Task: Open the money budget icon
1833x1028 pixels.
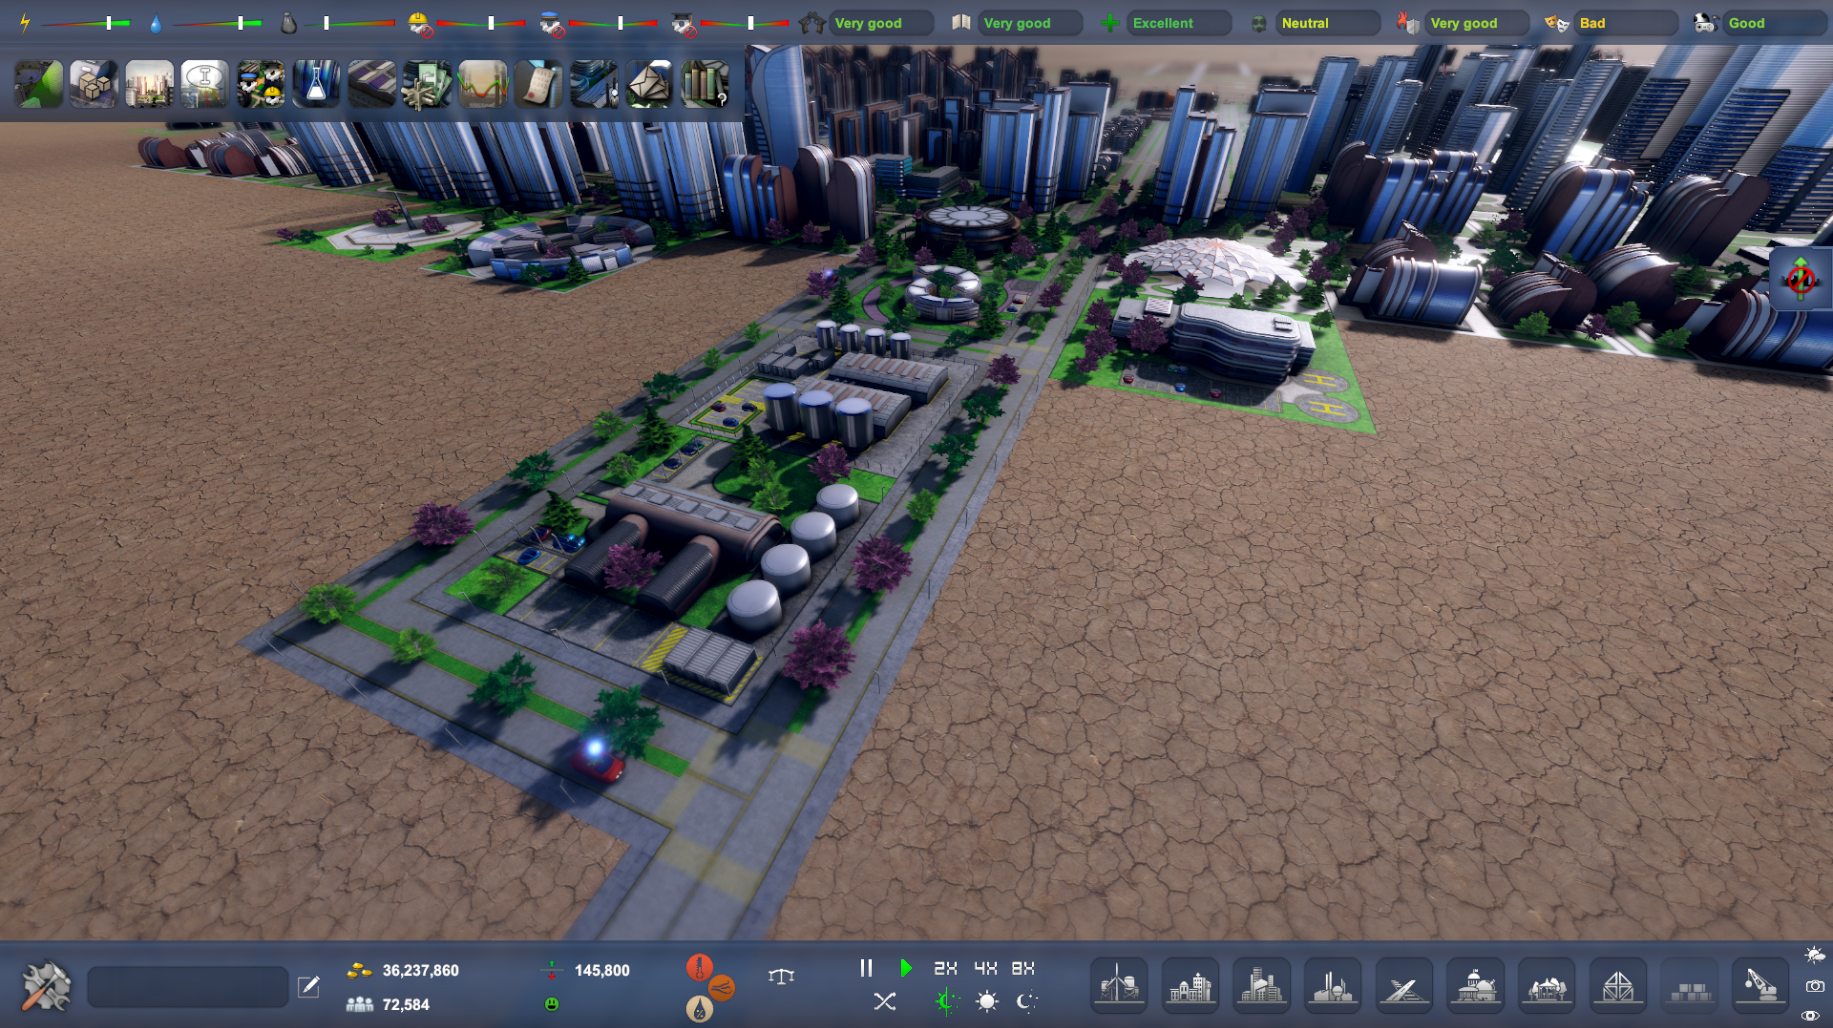Action: point(427,84)
